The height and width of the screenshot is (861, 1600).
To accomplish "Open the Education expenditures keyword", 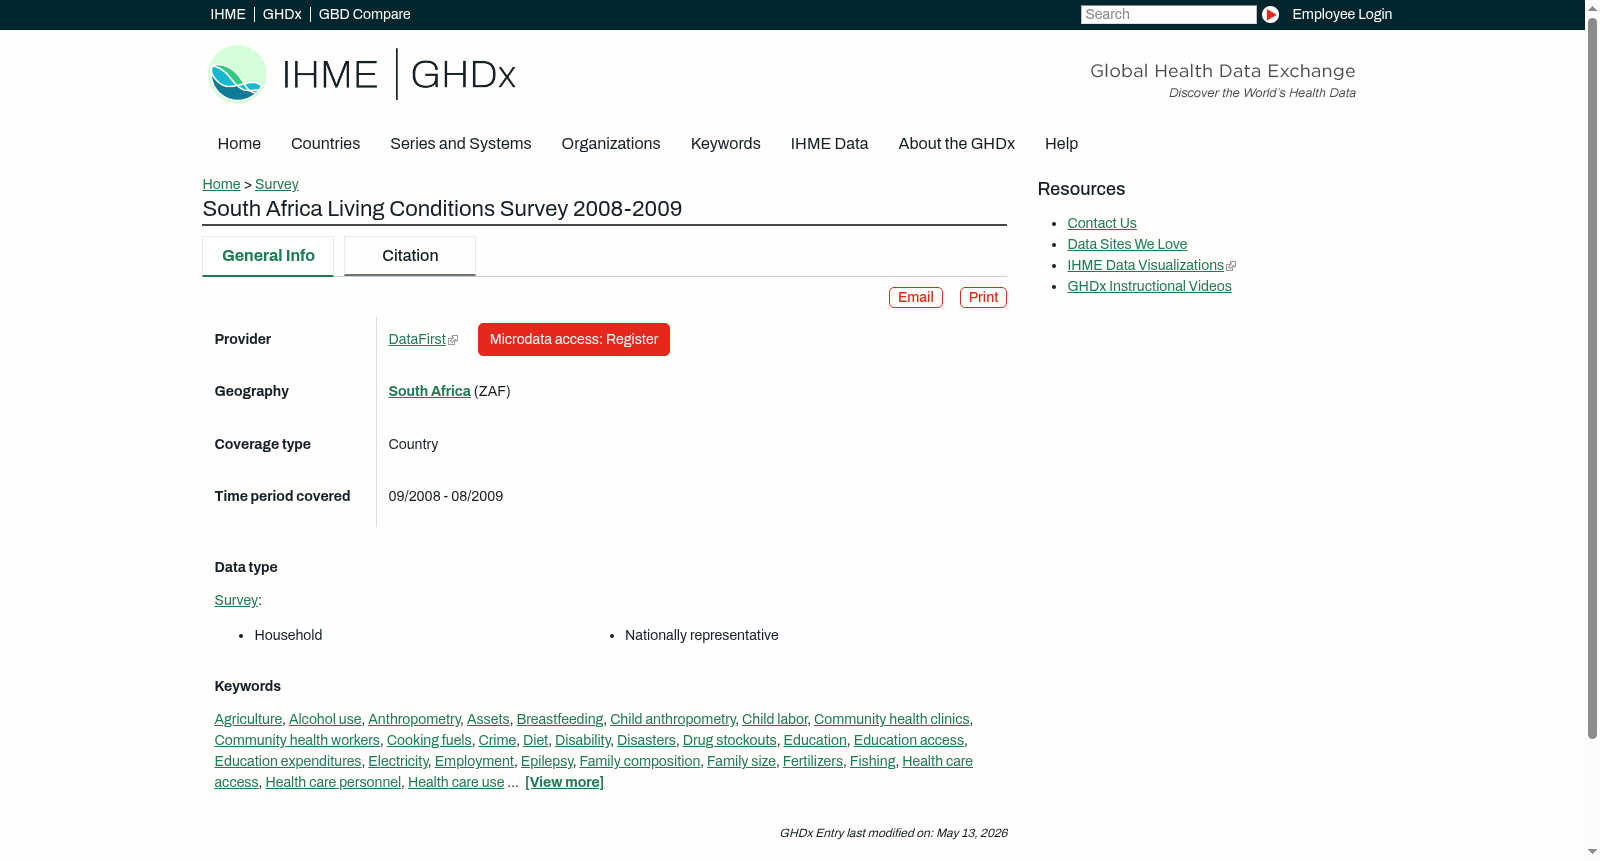I will [288, 761].
